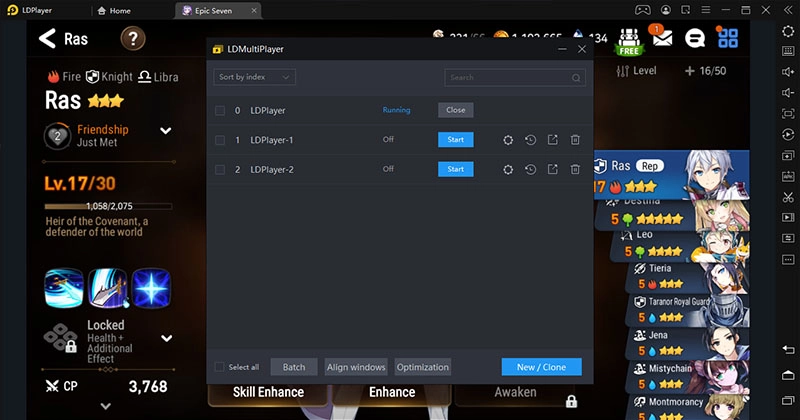
Task: Expand the Friendship details chevron
Action: pos(166,131)
